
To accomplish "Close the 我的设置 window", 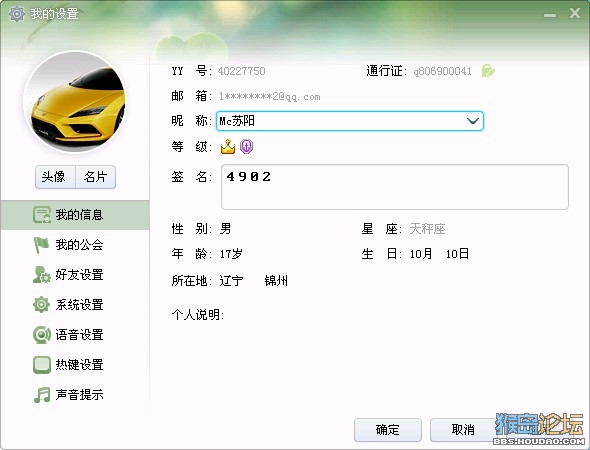I will point(575,13).
